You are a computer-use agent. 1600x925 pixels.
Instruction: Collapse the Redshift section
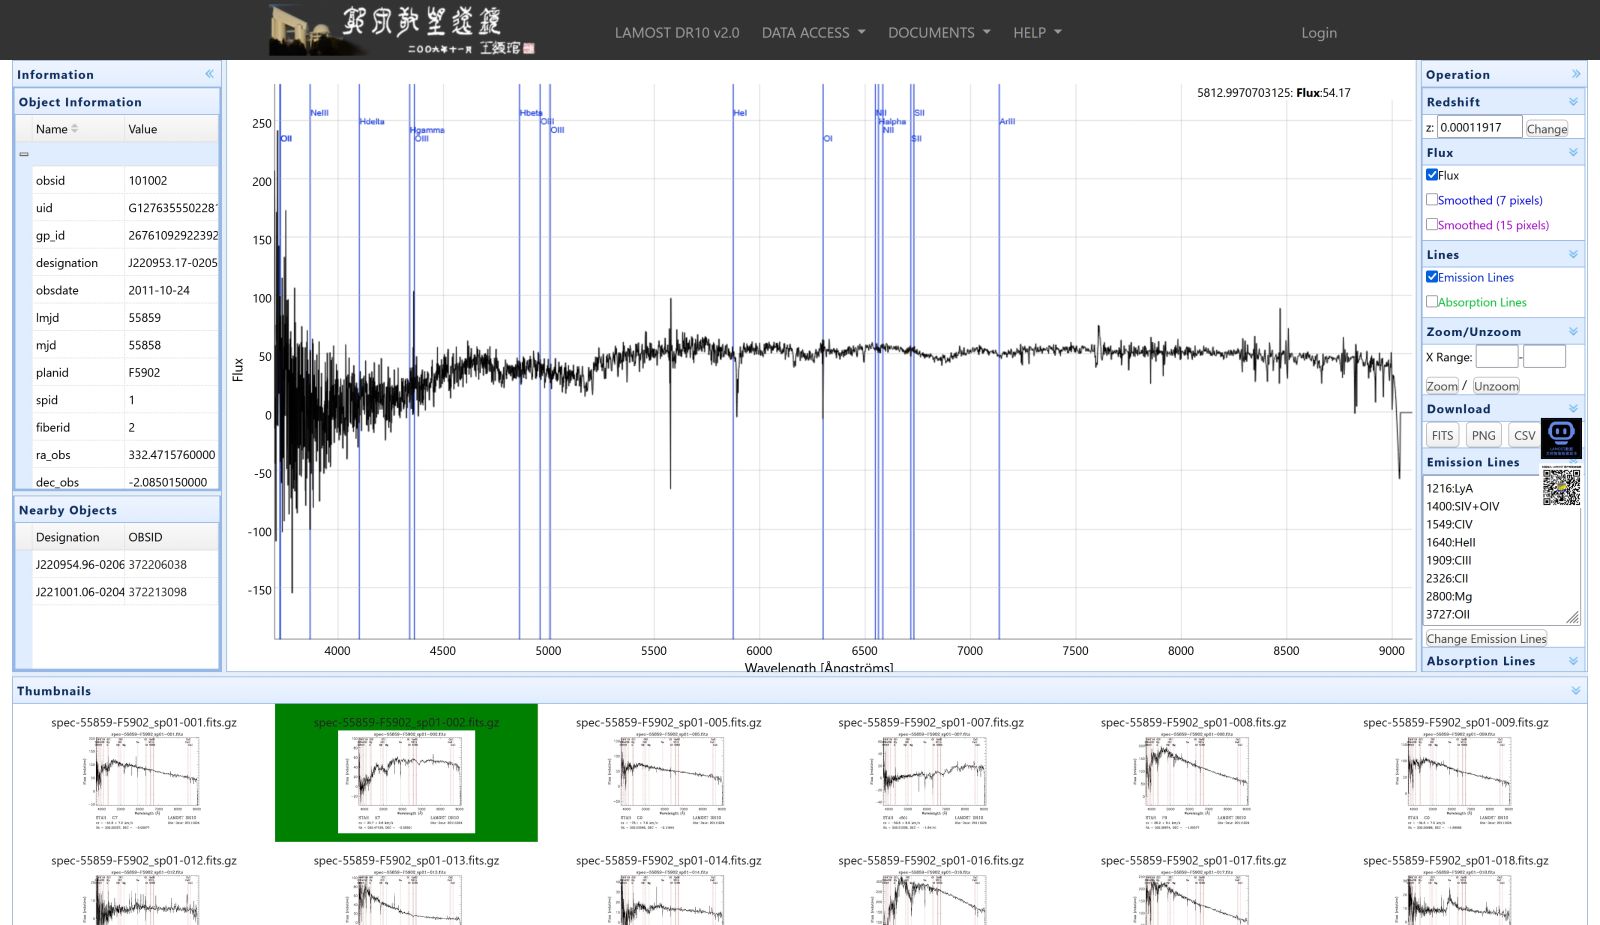pos(1573,102)
